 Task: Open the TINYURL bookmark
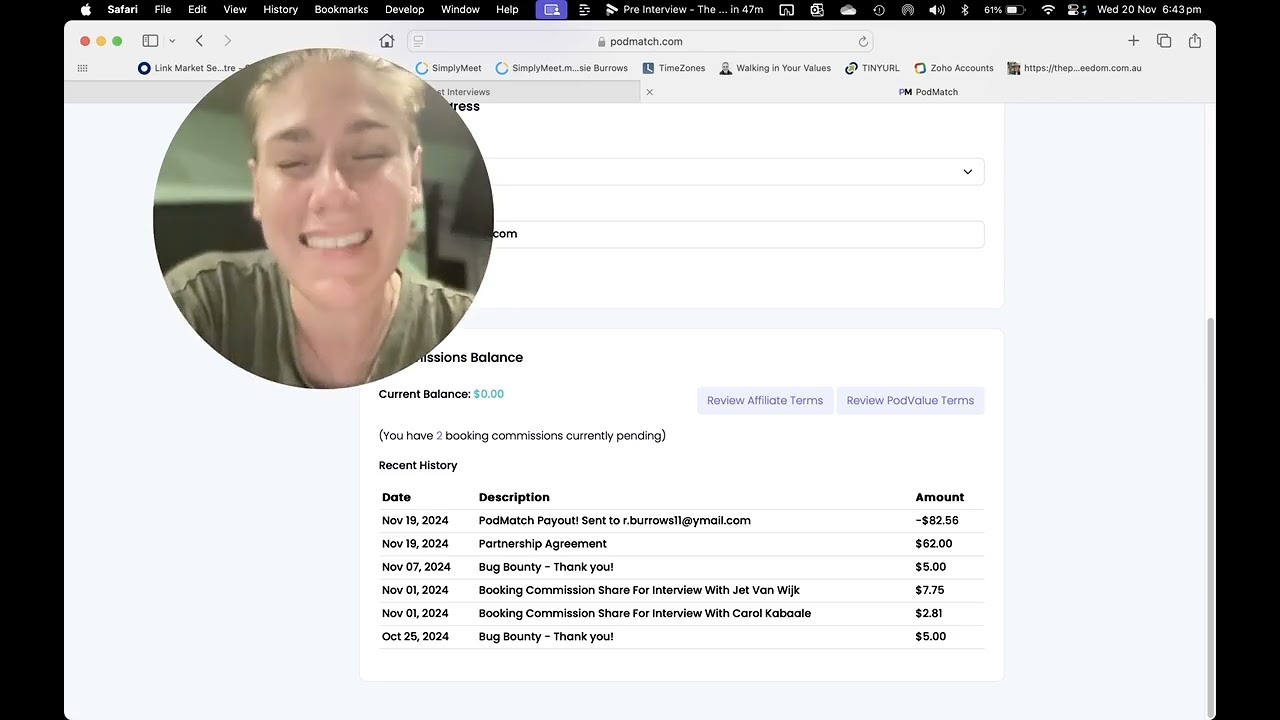[x=872, y=68]
